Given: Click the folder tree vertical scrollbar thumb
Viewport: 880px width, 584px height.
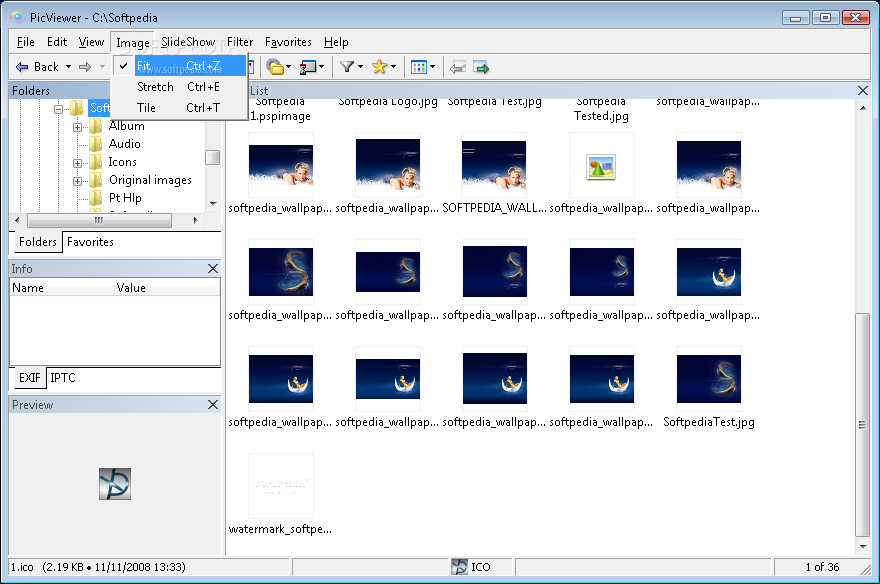Looking at the screenshot, I should pyautogui.click(x=212, y=158).
